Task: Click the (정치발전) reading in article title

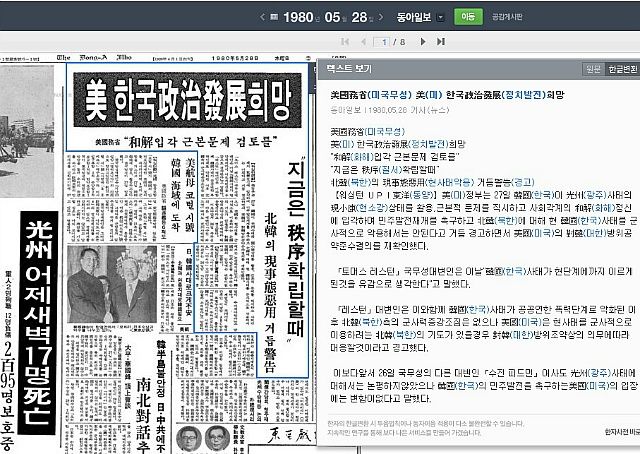Action: 523,95
